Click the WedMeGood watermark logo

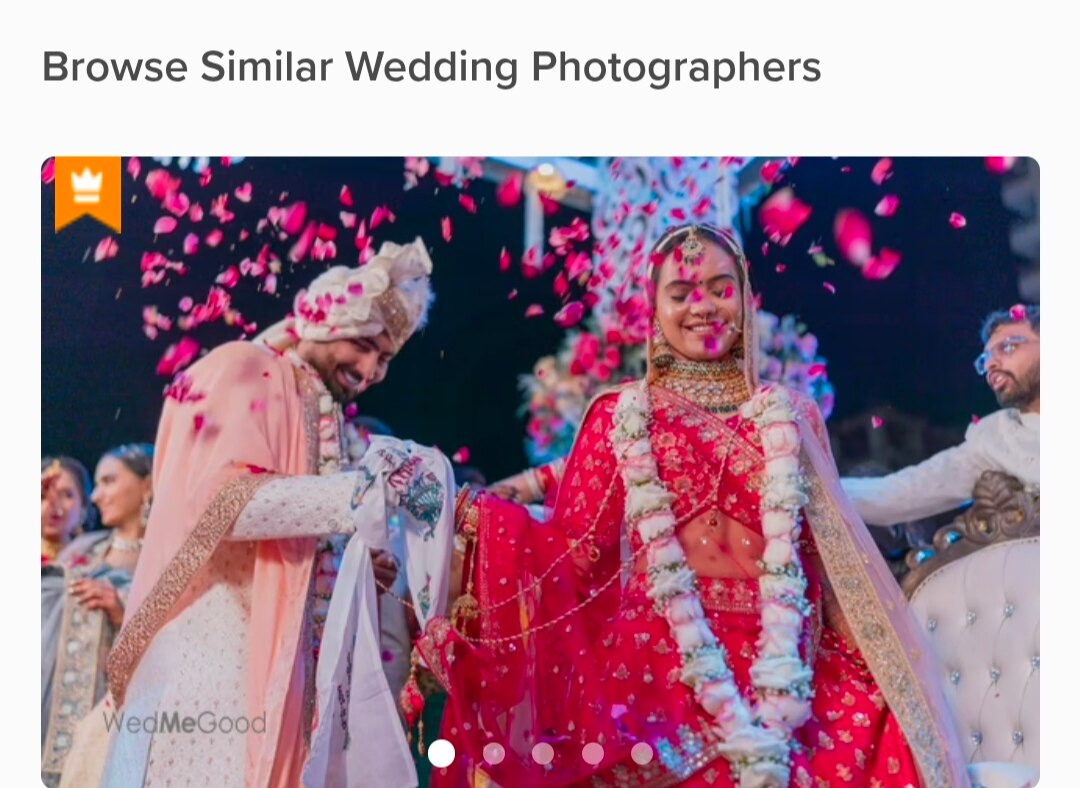click(185, 723)
